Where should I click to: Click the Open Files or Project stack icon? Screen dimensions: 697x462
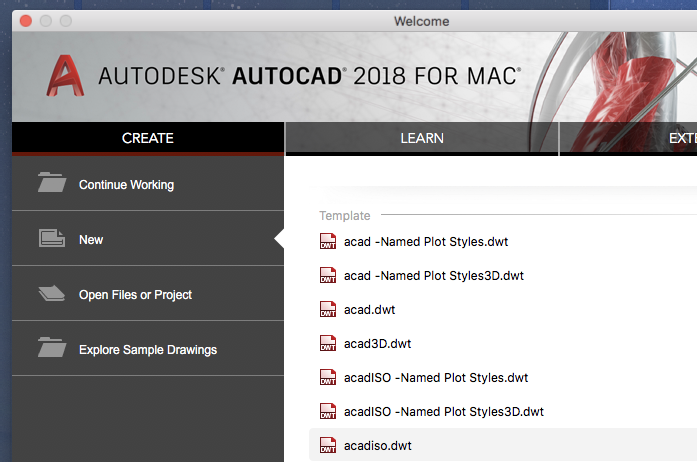point(52,293)
